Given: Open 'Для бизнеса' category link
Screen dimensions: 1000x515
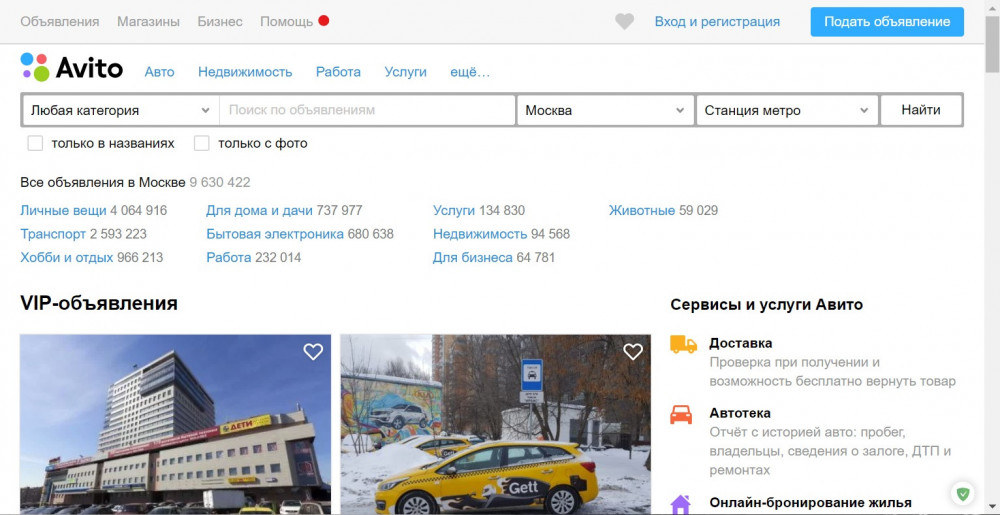Looking at the screenshot, I should tap(473, 258).
